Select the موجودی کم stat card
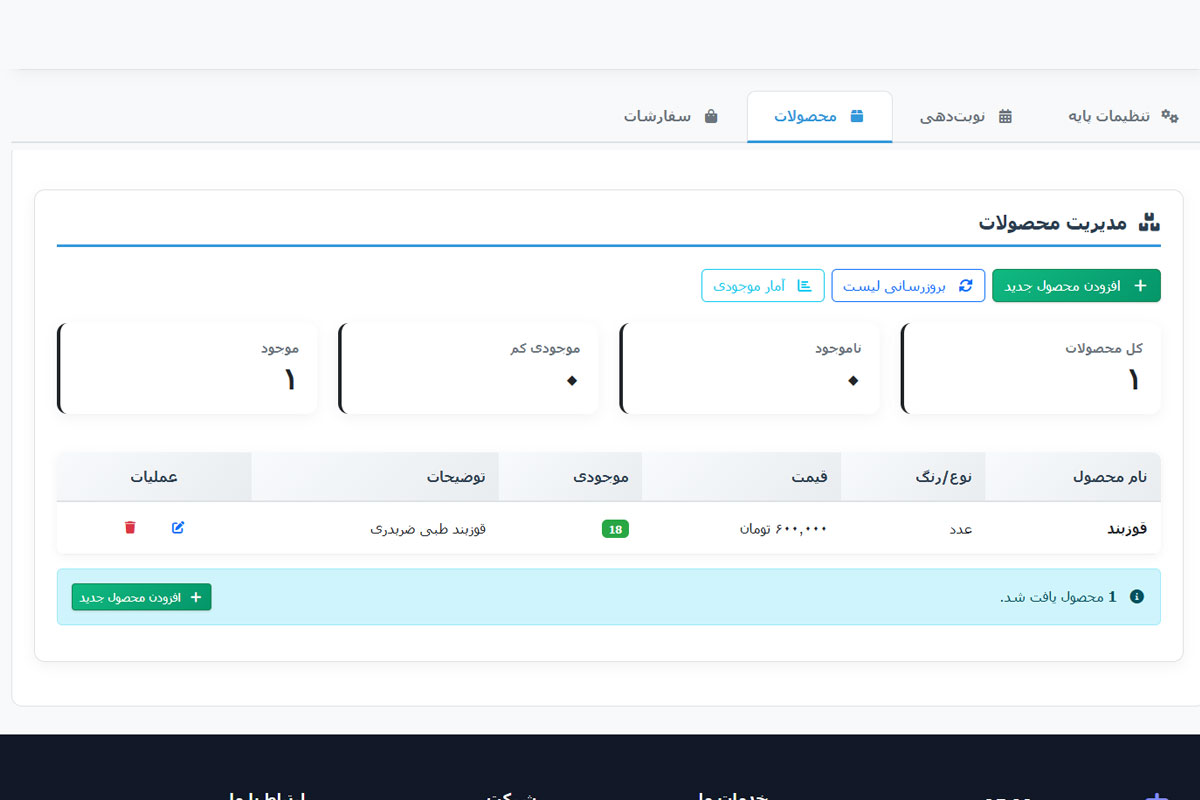 point(468,368)
